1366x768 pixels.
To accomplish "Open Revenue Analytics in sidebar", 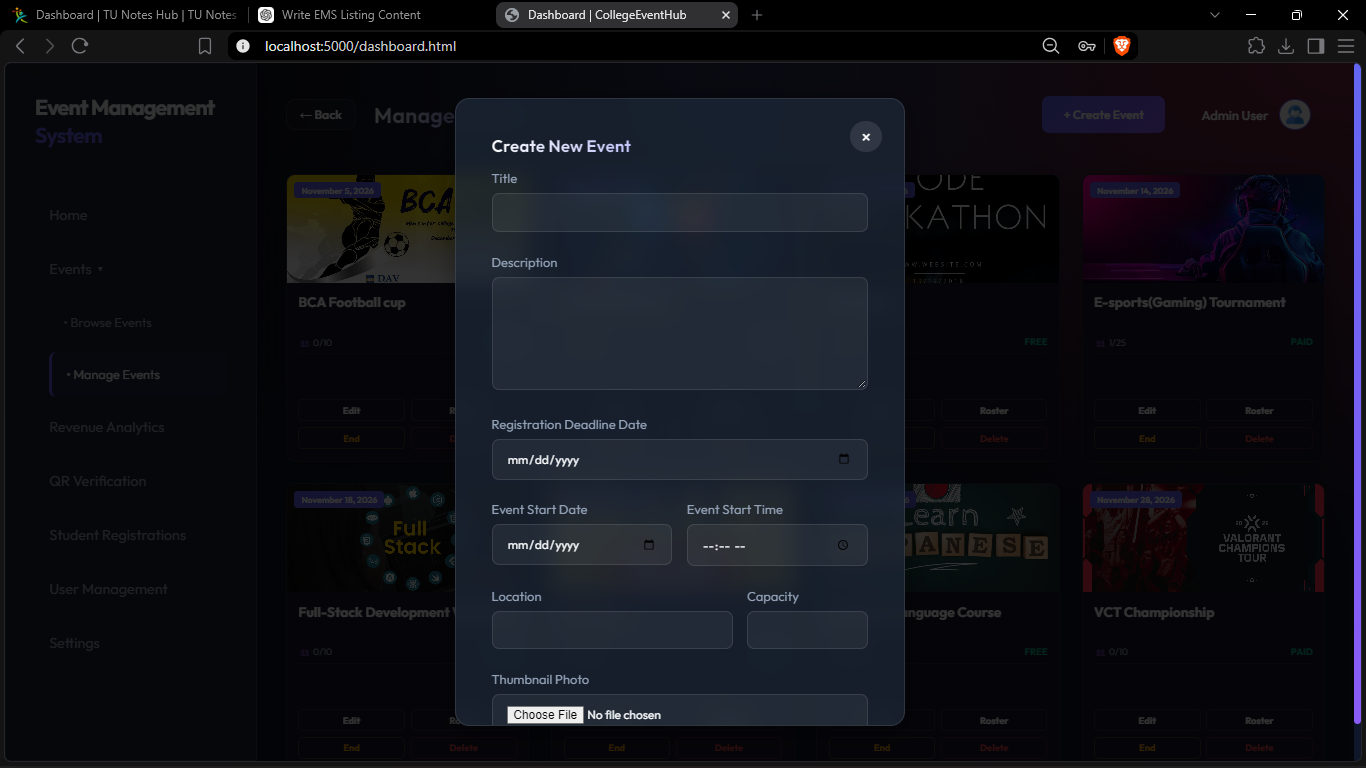I will pyautogui.click(x=107, y=427).
